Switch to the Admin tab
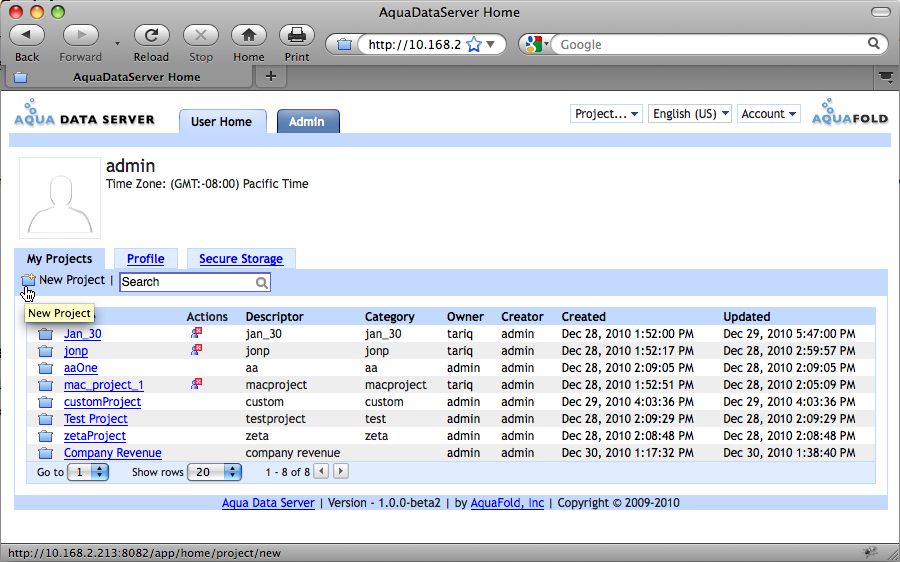This screenshot has width=900, height=562. point(308,121)
